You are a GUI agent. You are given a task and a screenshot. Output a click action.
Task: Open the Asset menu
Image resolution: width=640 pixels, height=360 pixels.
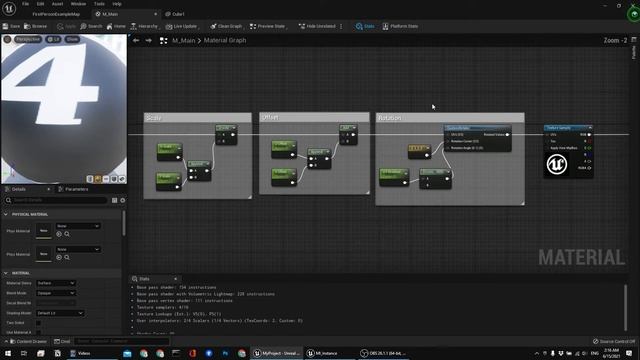pyautogui.click(x=57, y=4)
